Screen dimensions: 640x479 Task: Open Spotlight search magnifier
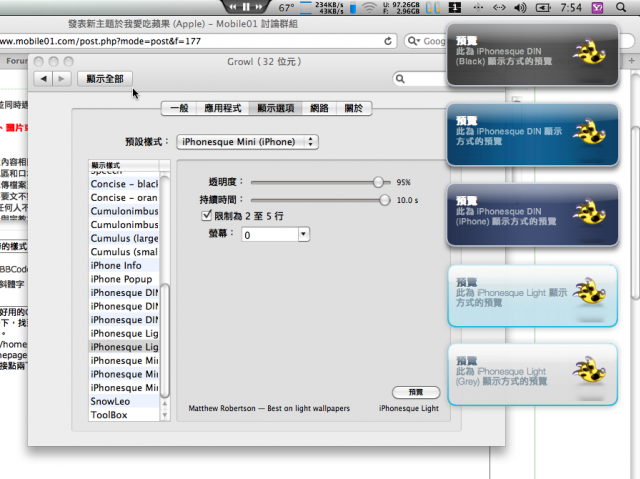point(621,7)
